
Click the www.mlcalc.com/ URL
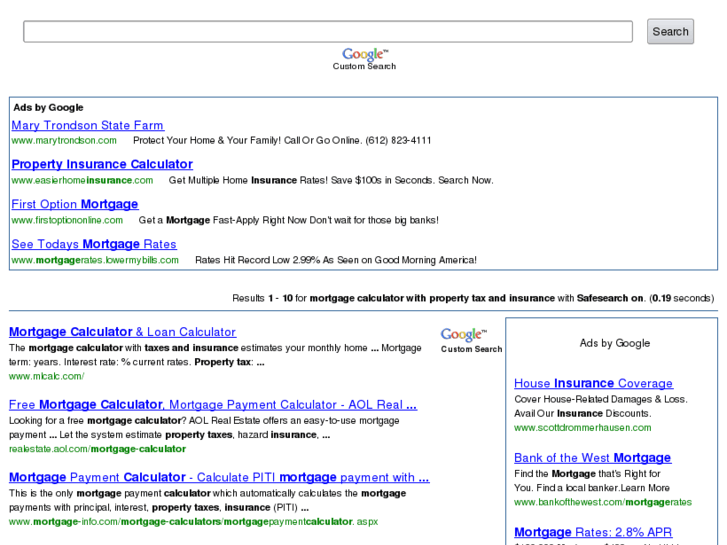[x=46, y=376]
